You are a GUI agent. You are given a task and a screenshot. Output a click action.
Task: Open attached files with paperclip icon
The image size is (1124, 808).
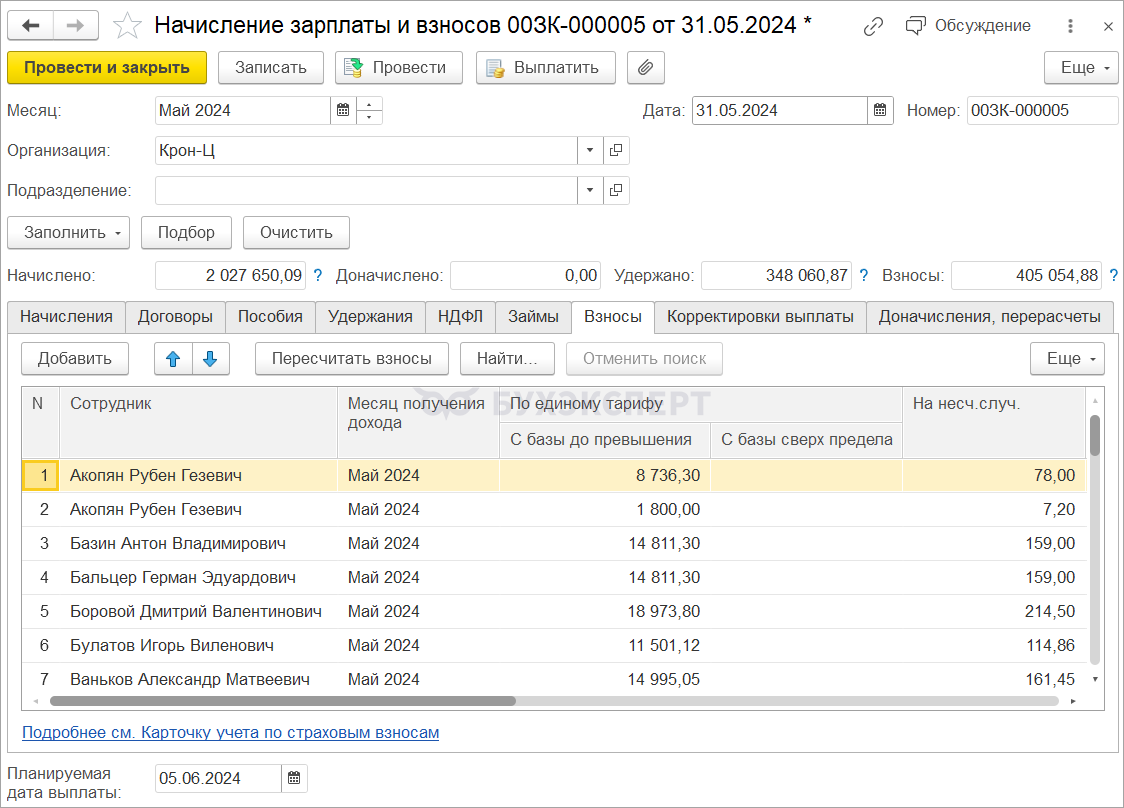click(646, 68)
